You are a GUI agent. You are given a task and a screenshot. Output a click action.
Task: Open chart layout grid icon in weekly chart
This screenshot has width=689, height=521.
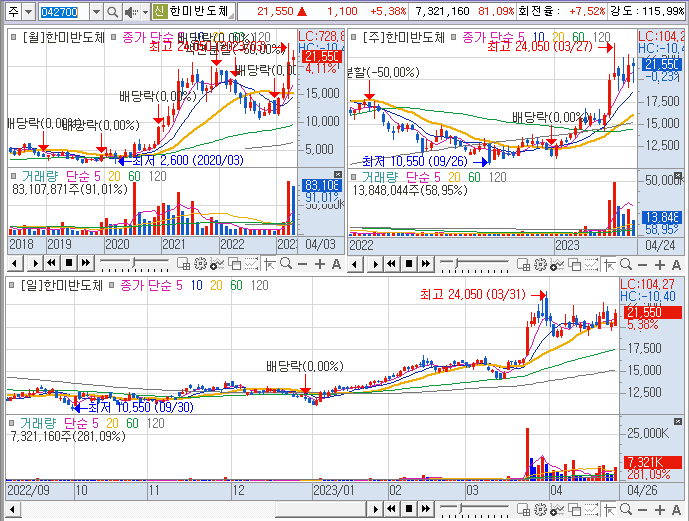523,264
